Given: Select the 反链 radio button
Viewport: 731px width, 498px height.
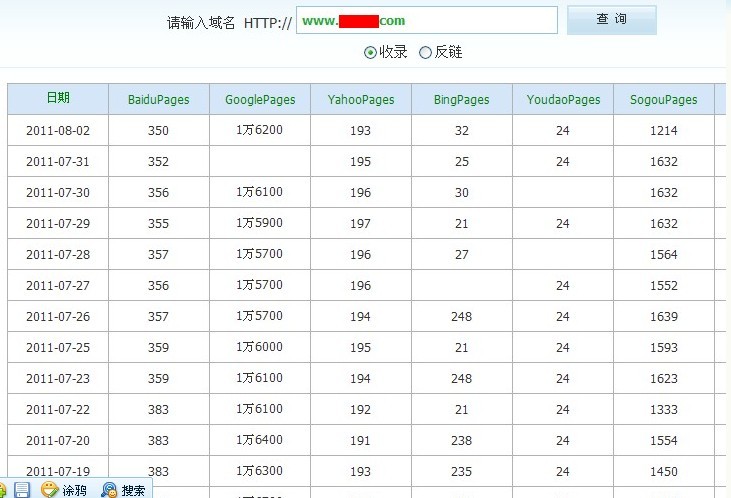Looking at the screenshot, I should click(425, 52).
